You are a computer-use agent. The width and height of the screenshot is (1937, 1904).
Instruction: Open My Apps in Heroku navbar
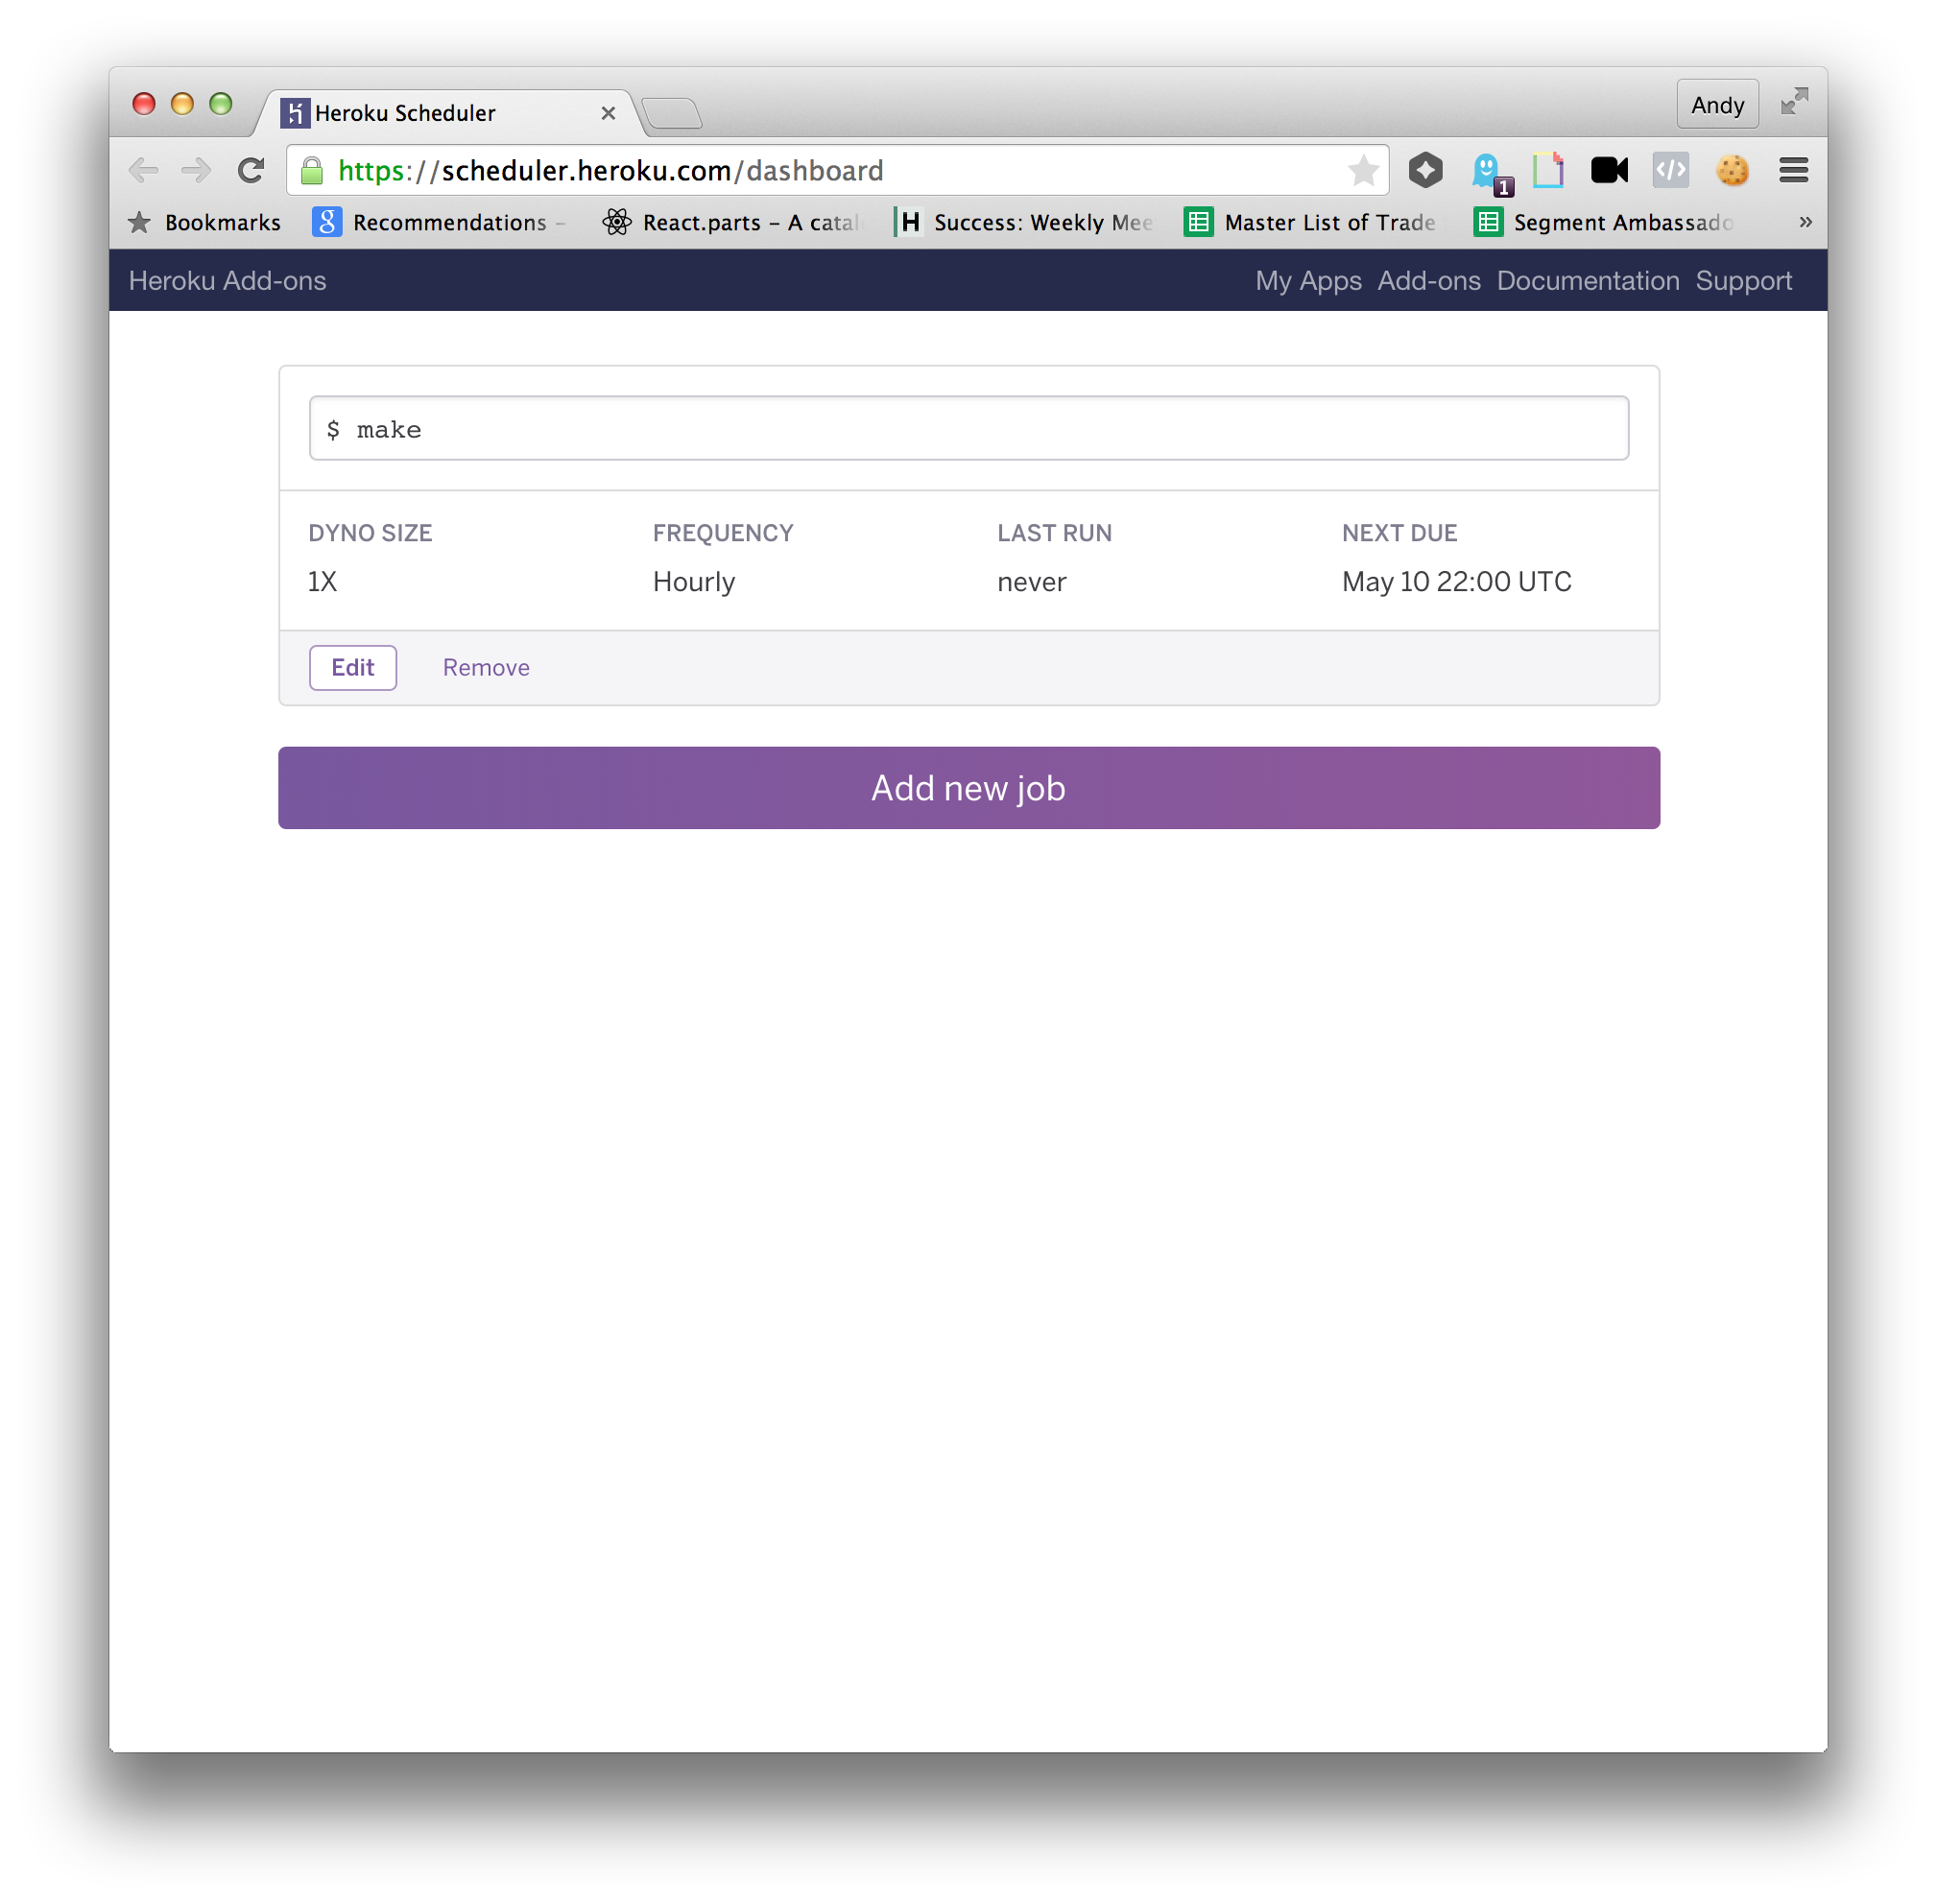tap(1308, 281)
